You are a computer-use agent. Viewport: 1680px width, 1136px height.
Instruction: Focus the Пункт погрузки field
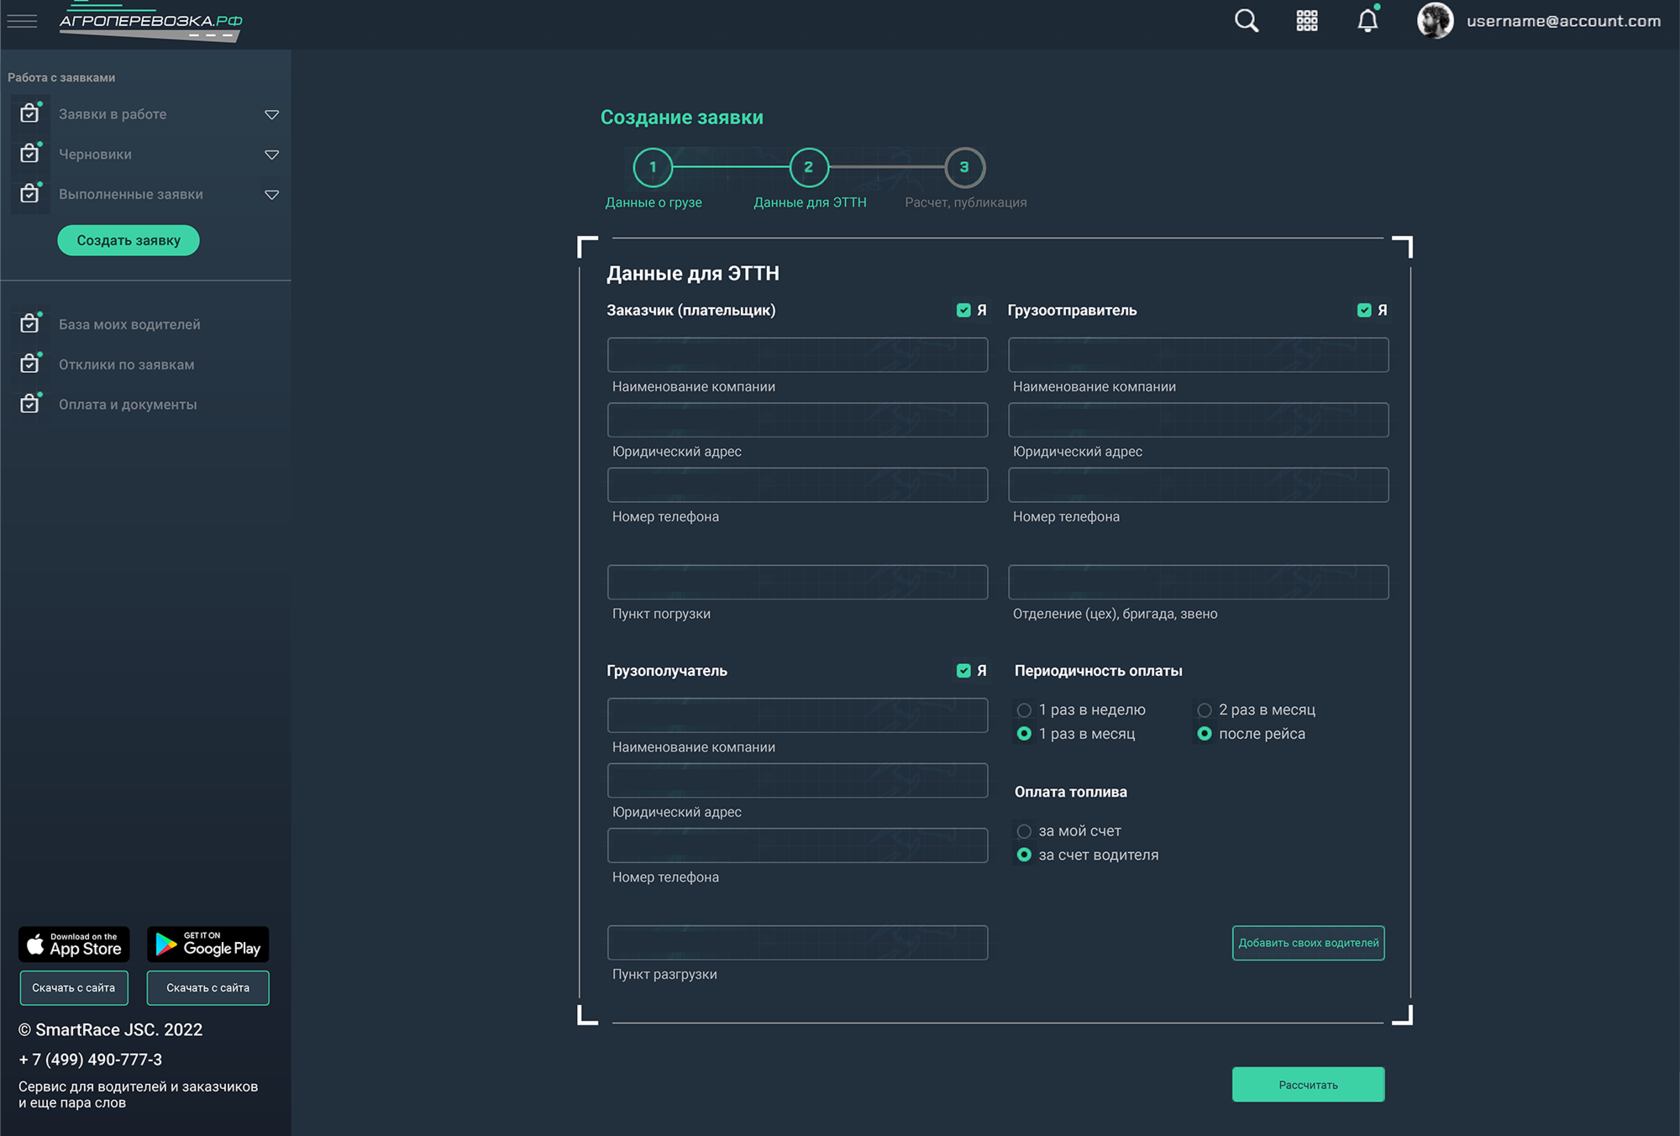(797, 582)
